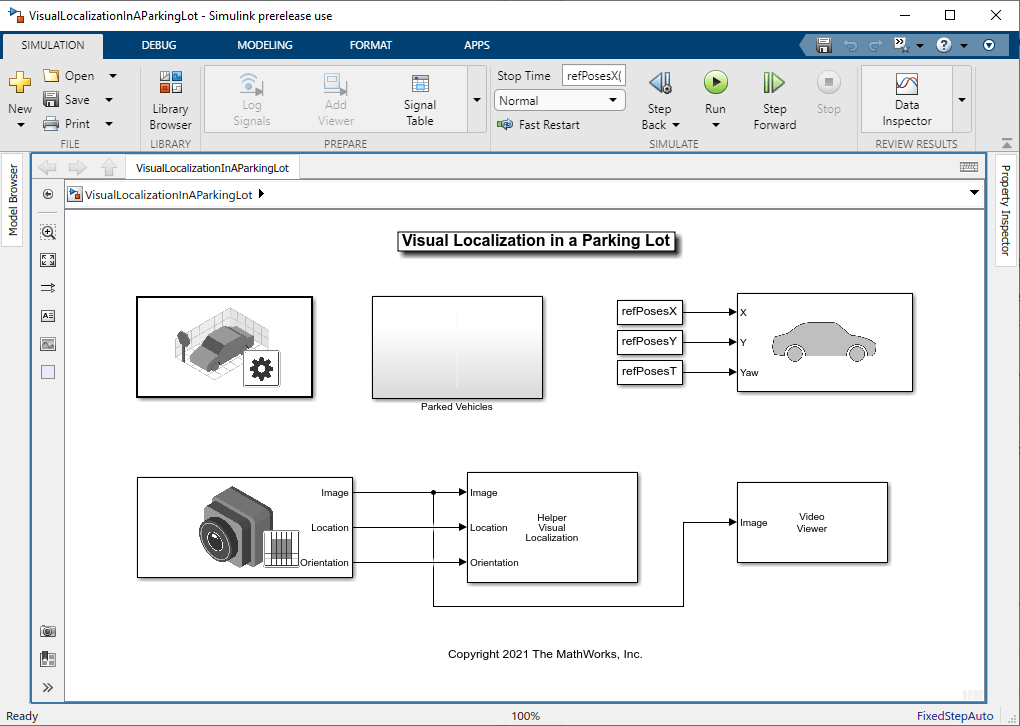The image size is (1020, 726).
Task: Open the Data Inspector
Action: [906, 100]
